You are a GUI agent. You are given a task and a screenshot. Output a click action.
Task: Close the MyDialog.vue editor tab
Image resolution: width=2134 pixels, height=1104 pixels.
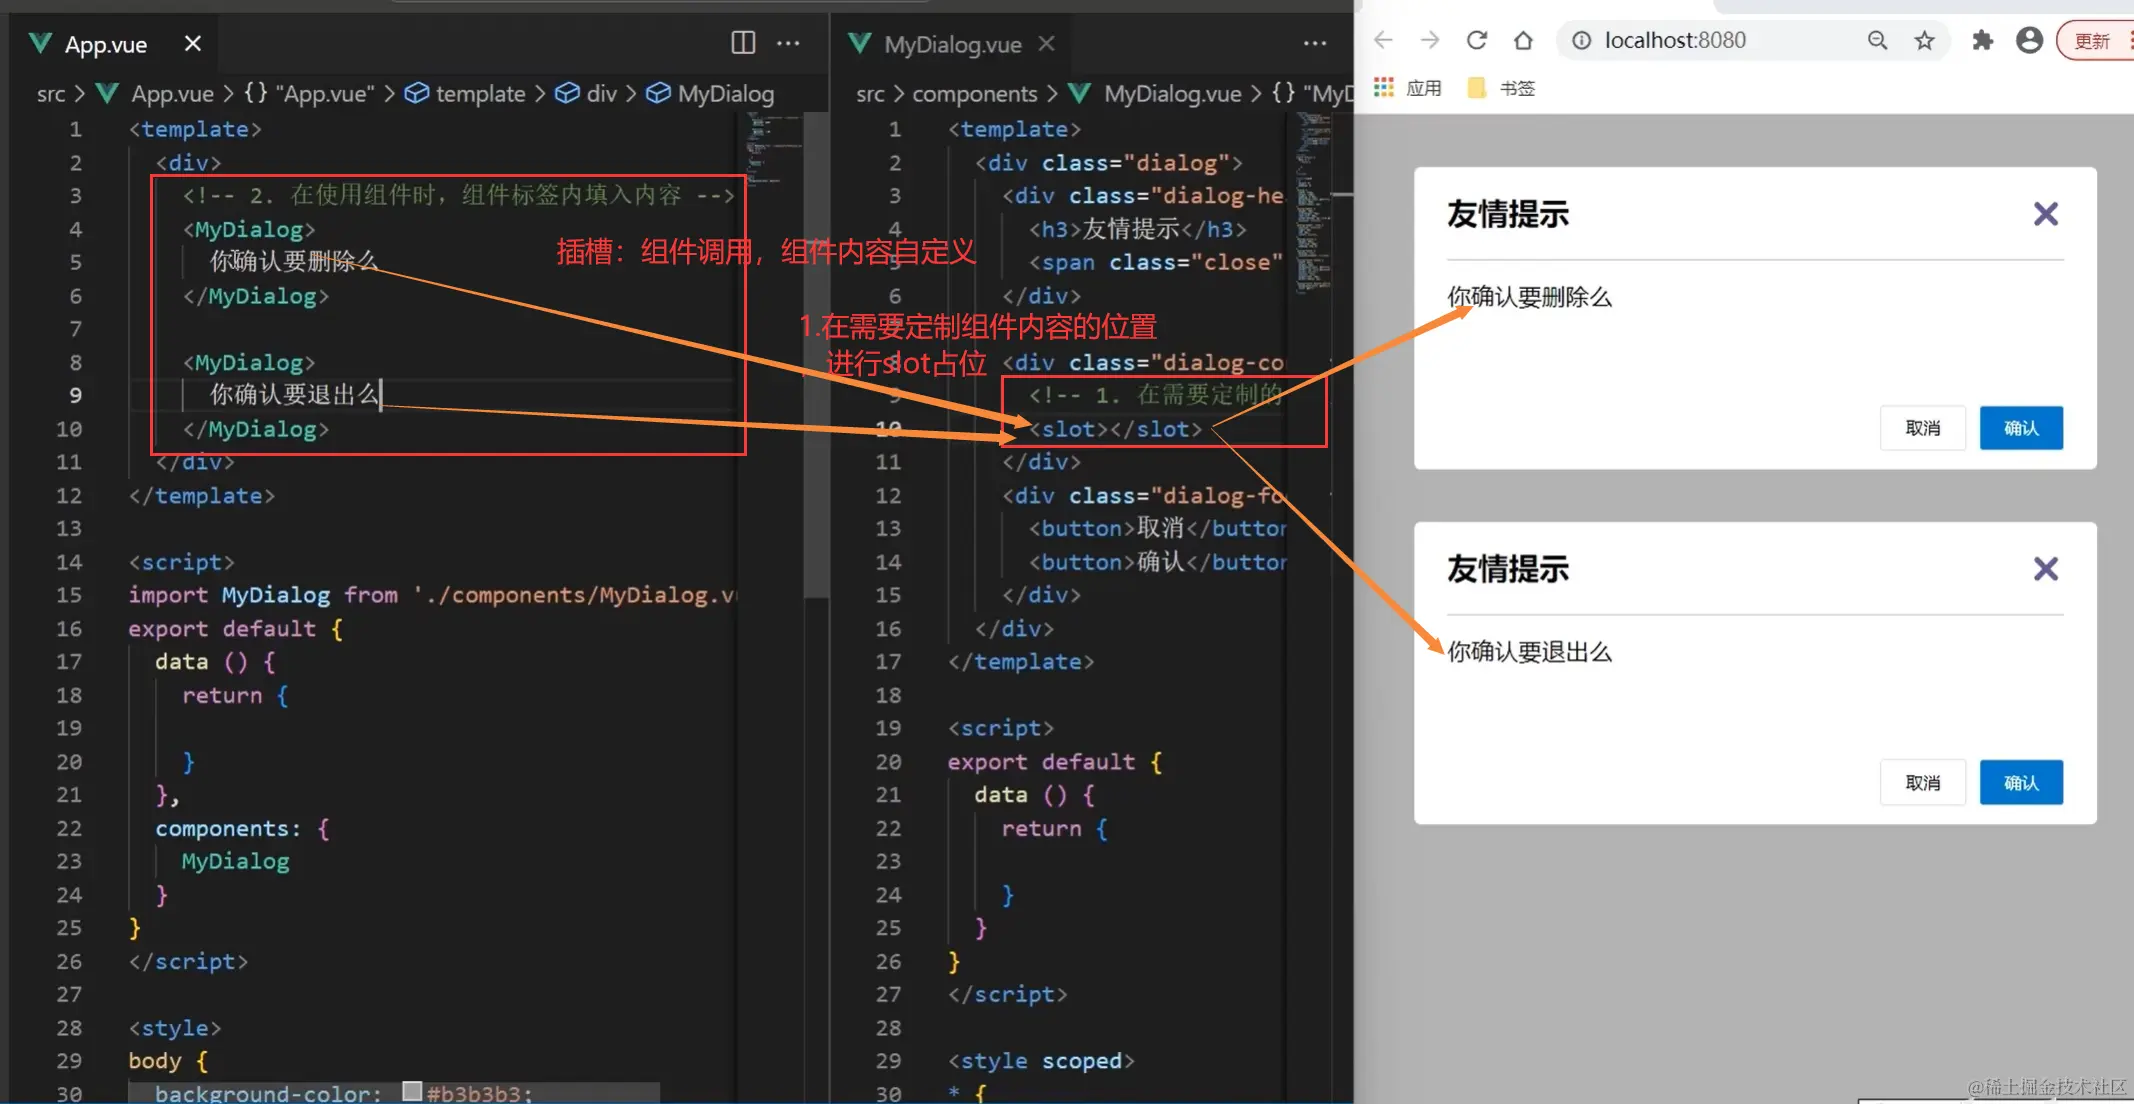(x=1046, y=43)
